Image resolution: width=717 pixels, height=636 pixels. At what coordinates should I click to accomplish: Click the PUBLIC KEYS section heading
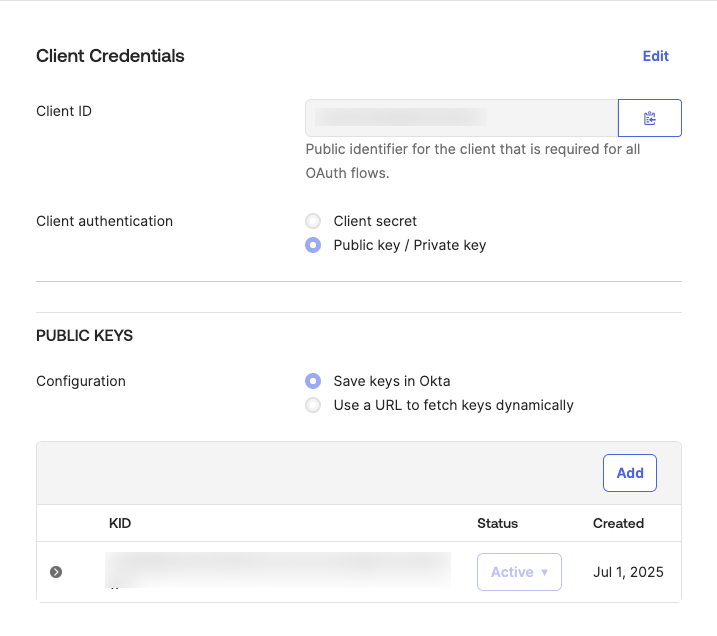click(84, 336)
